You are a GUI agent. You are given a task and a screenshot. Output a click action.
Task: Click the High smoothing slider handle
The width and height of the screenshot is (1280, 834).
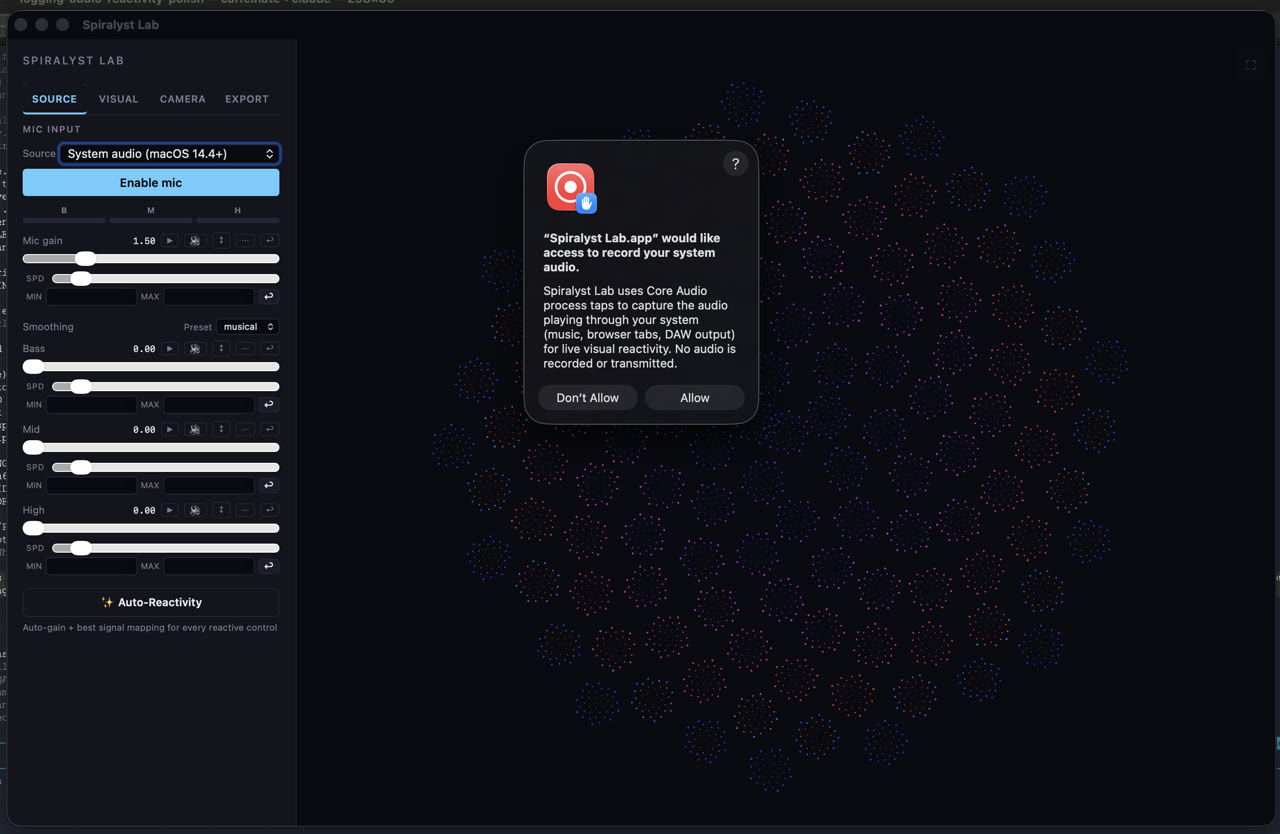(x=33, y=528)
